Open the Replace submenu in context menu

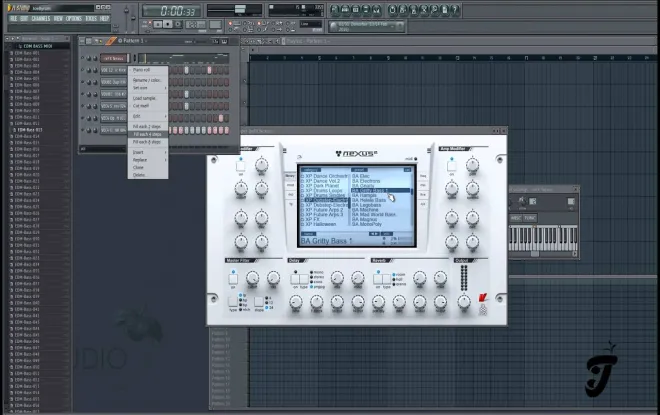[x=148, y=160]
